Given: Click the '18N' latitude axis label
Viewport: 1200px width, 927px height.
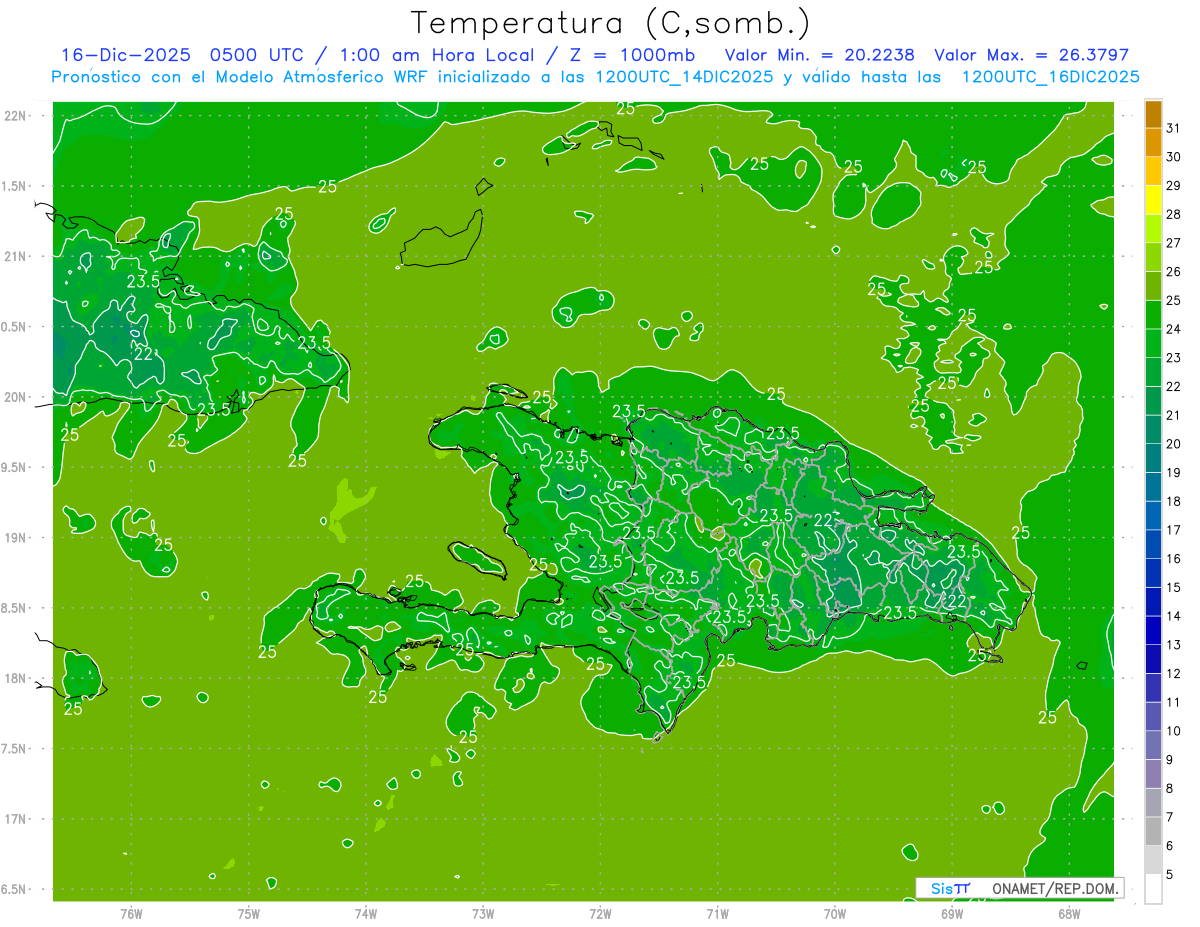Looking at the screenshot, I should point(17,678).
